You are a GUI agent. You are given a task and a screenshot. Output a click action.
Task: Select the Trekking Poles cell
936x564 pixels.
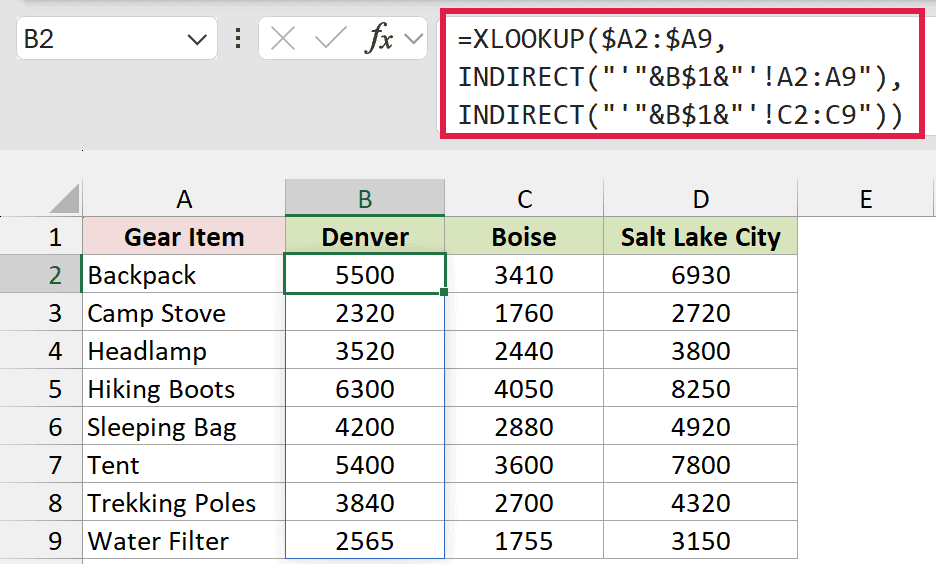click(184, 503)
